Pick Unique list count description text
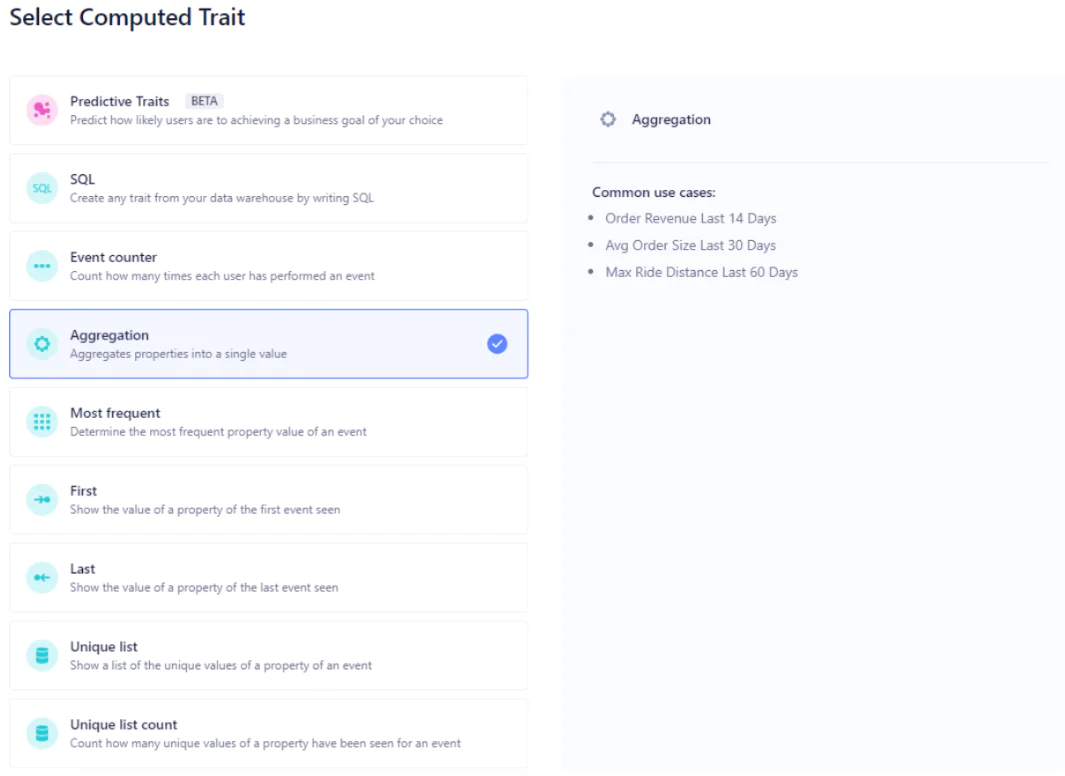Viewport: 1065px width, 776px height. pos(265,744)
